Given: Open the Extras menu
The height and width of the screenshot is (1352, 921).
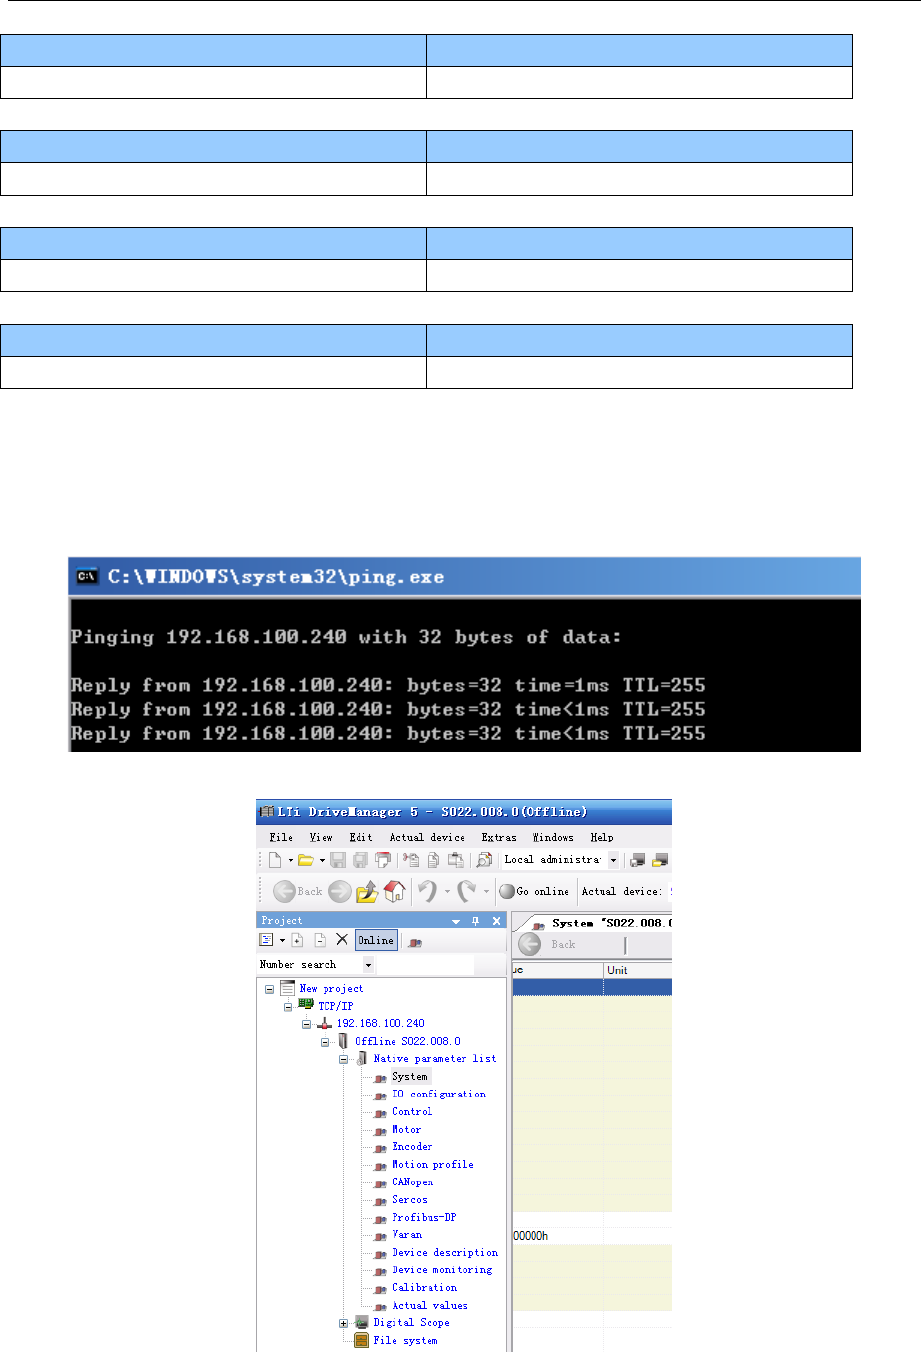Looking at the screenshot, I should click(x=499, y=838).
